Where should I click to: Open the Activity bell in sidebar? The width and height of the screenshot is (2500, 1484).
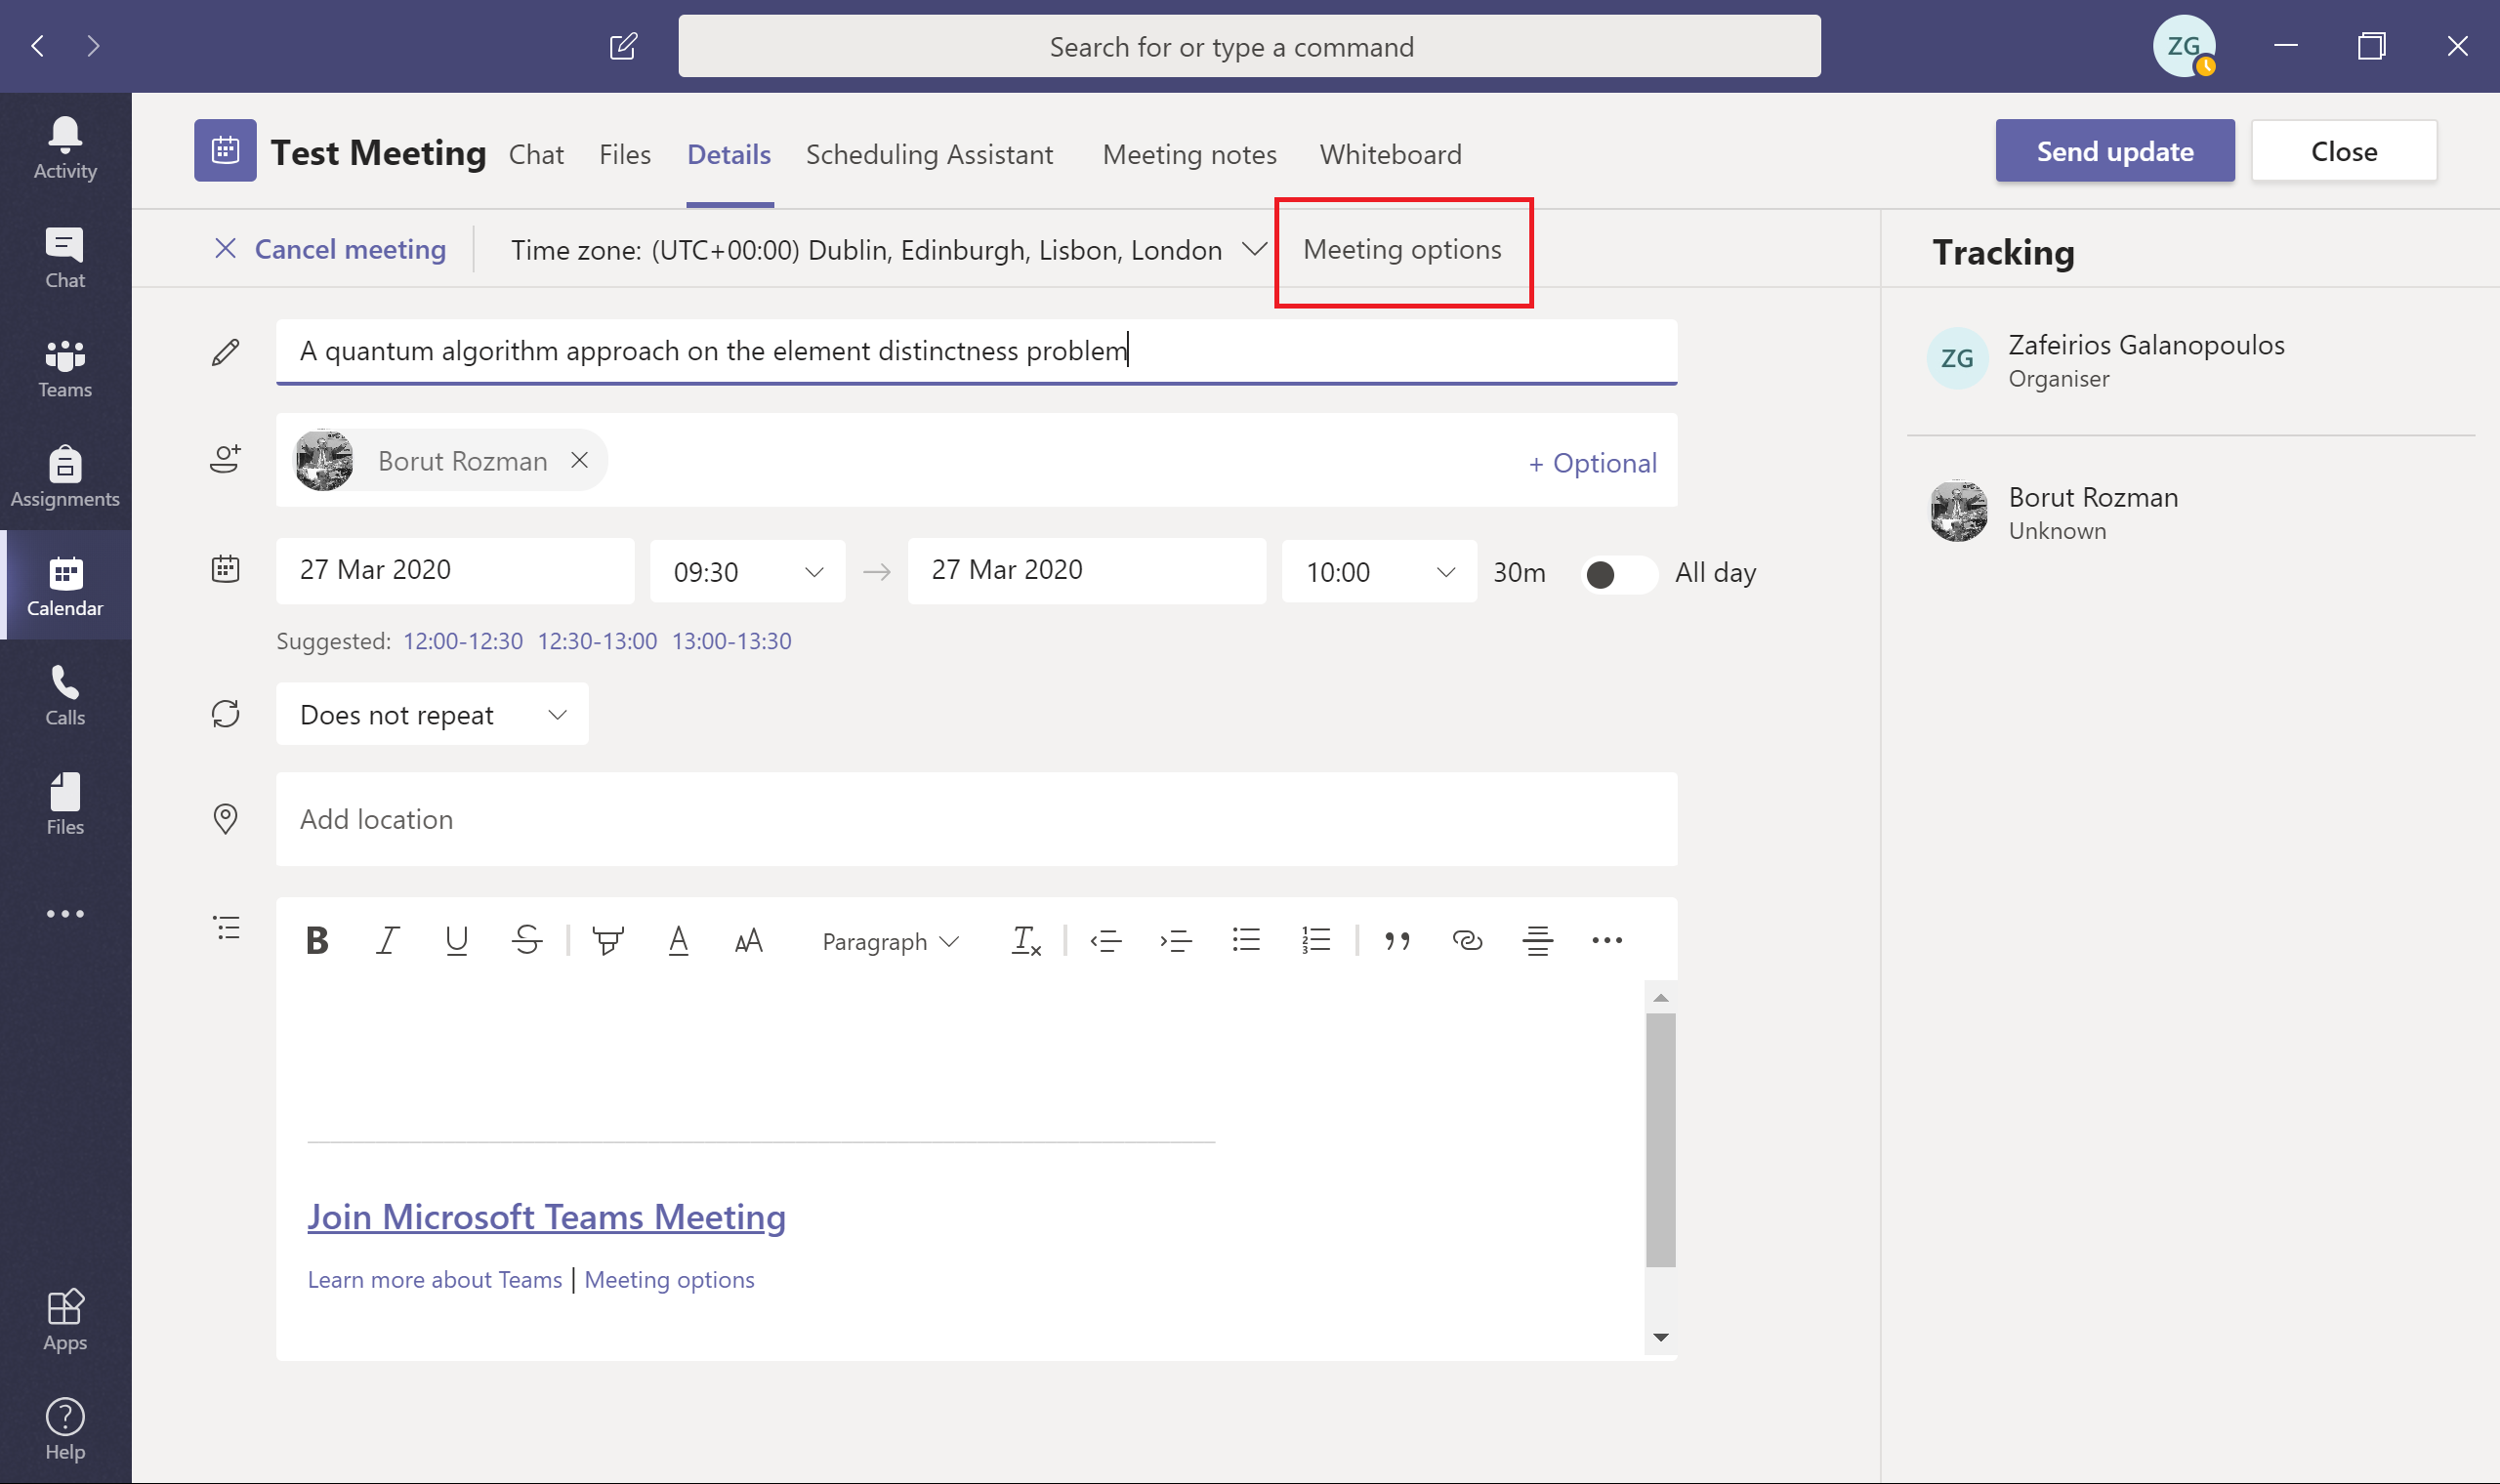(65, 148)
